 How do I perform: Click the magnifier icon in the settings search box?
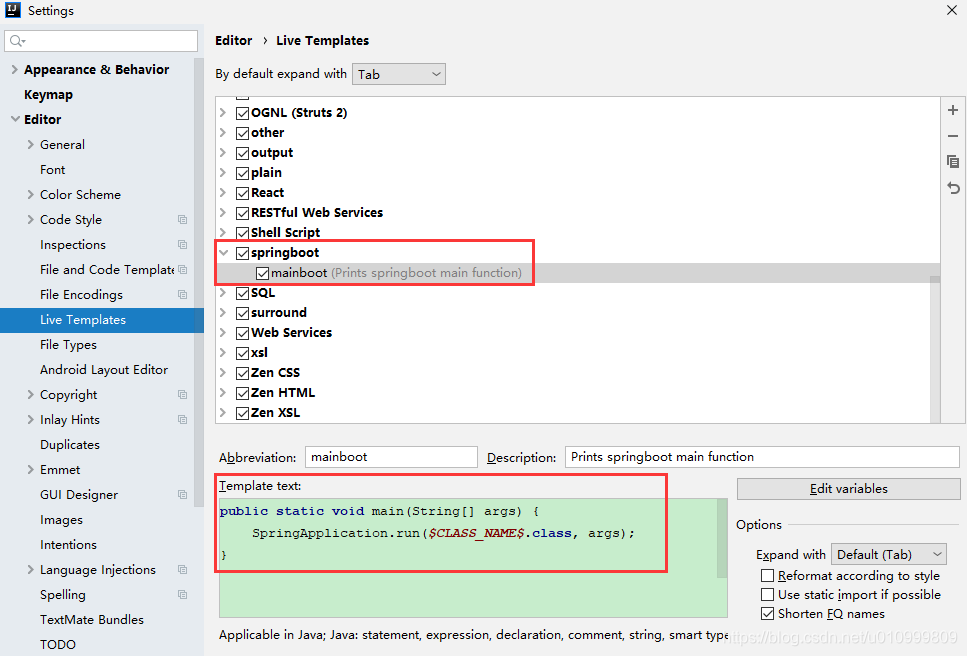[x=18, y=41]
